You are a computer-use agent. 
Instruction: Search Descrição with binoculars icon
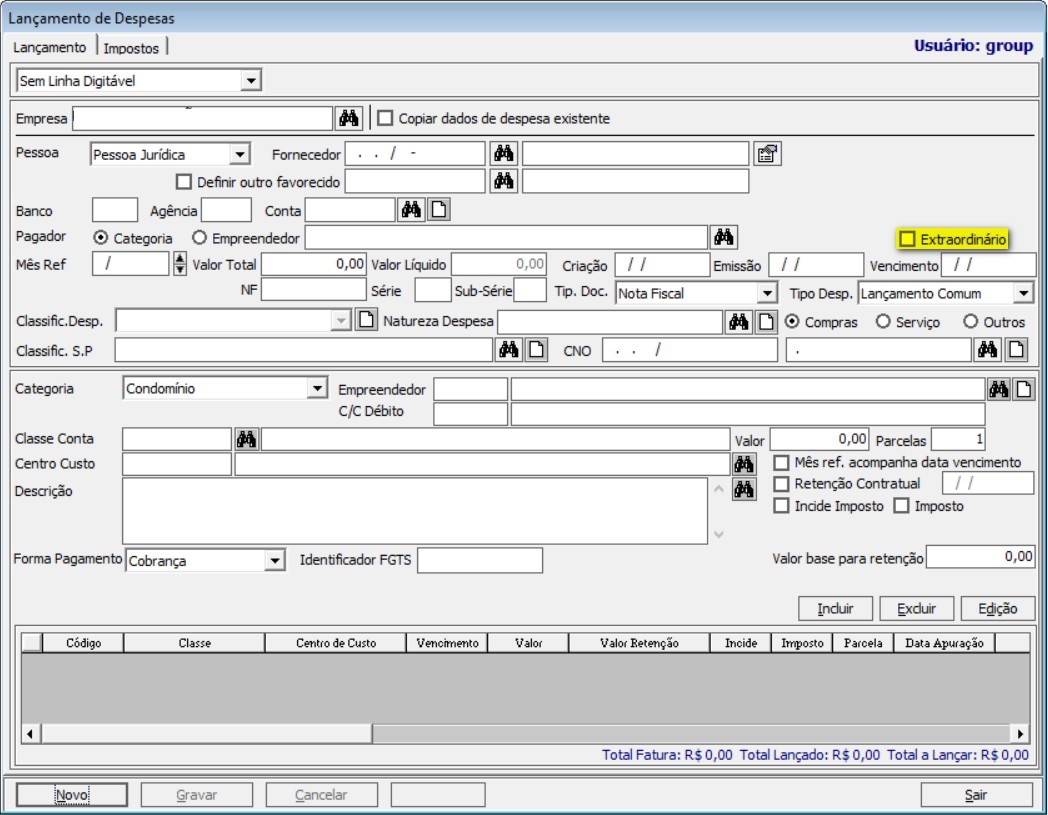point(744,489)
